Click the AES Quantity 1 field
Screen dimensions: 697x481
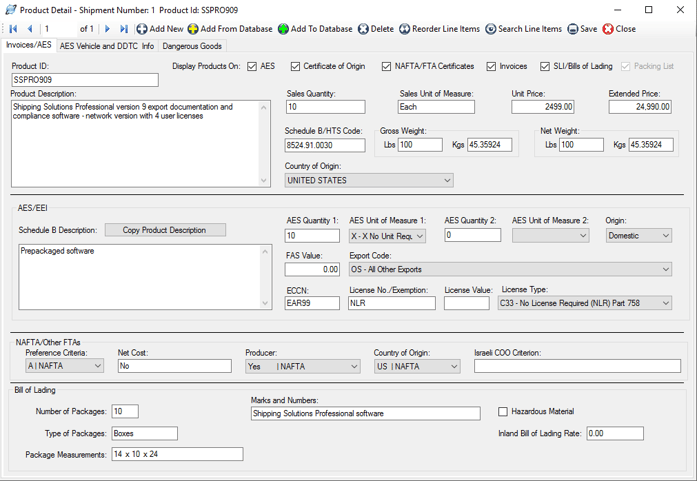[312, 236]
